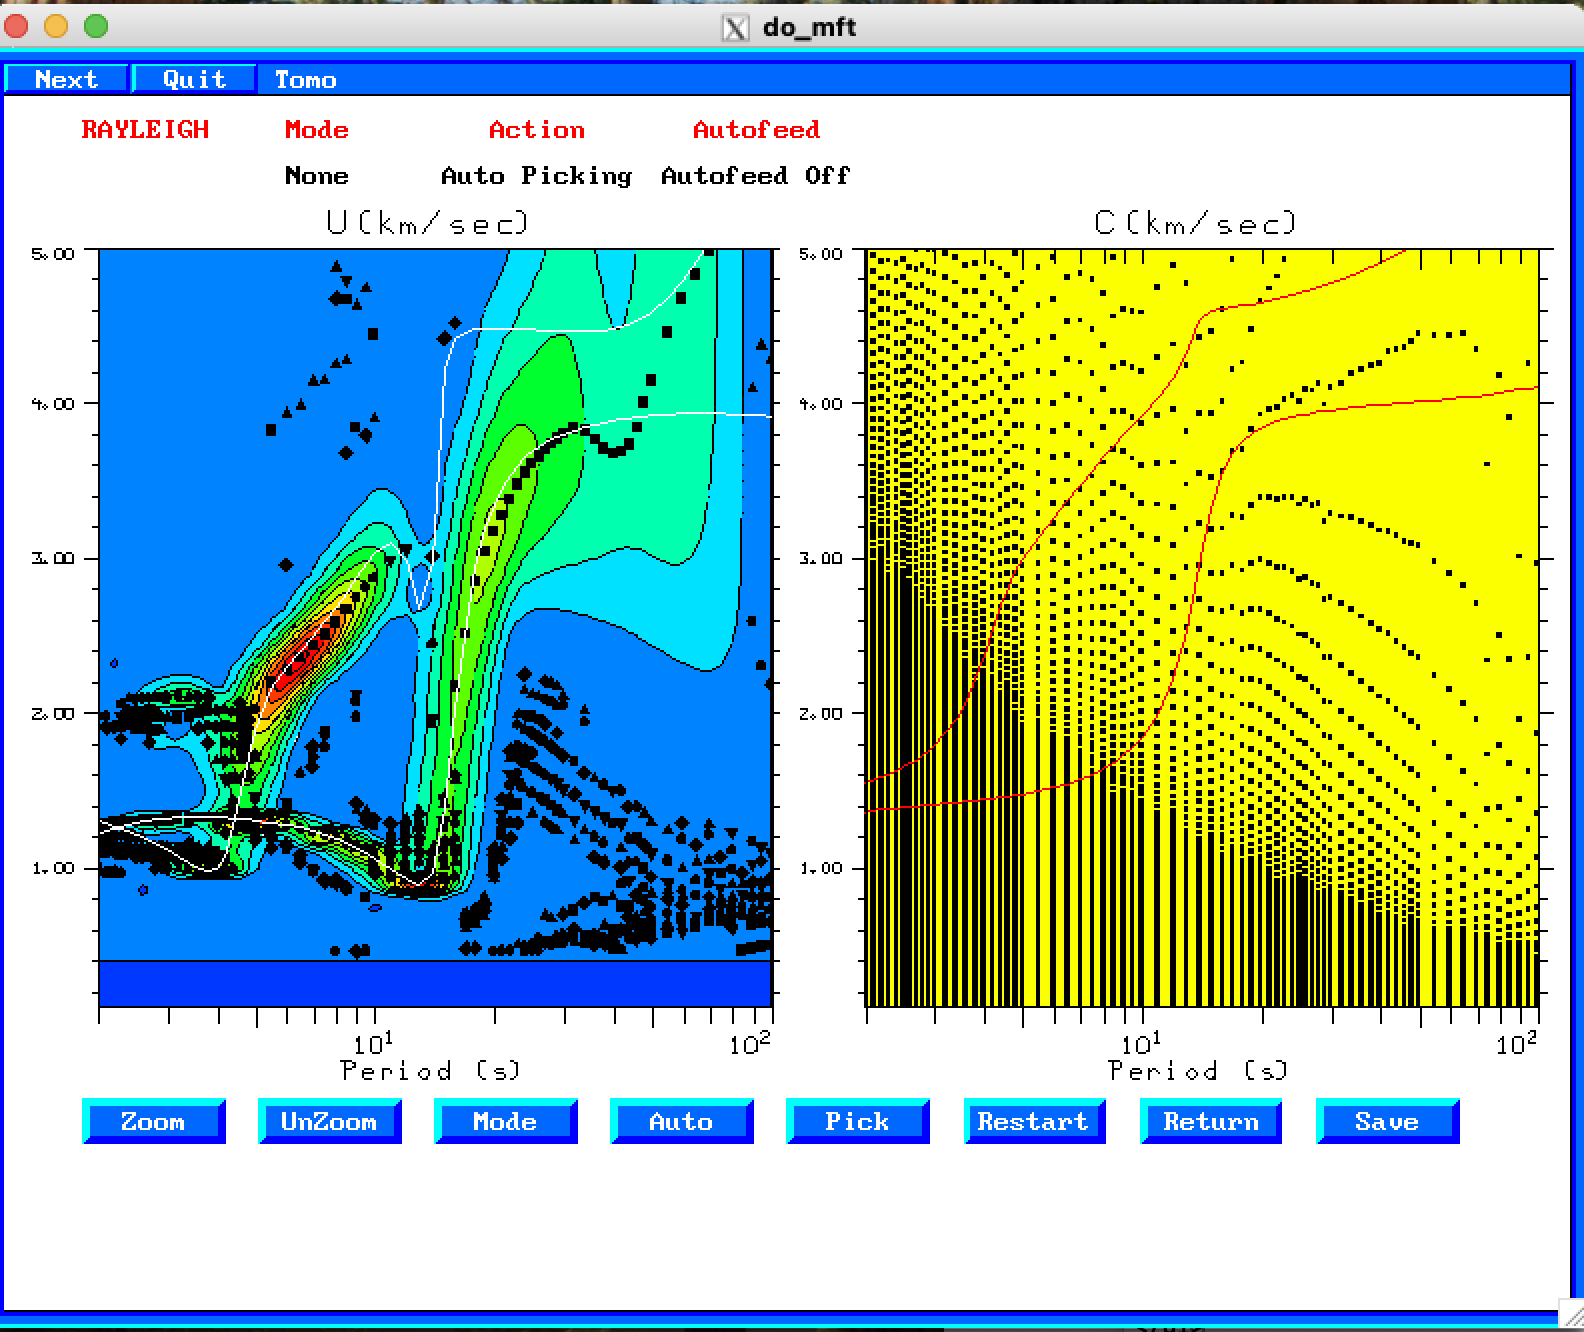Click the Pick button
The height and width of the screenshot is (1332, 1584).
click(x=857, y=1121)
